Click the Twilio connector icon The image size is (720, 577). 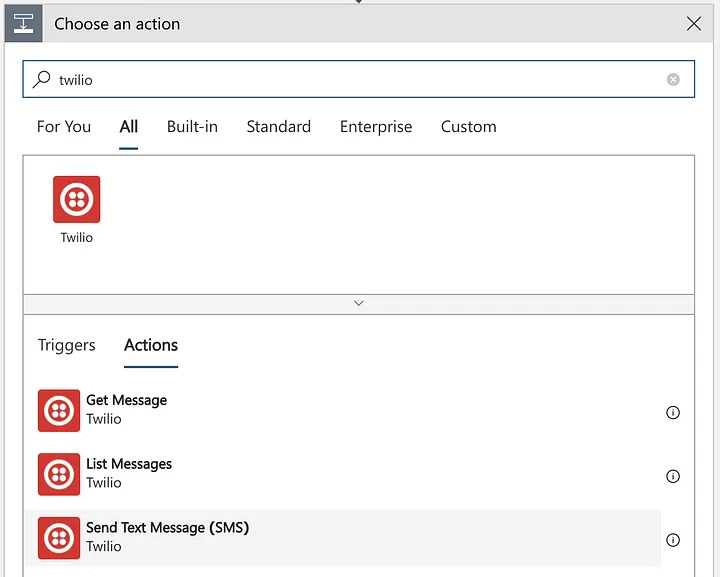(76, 199)
